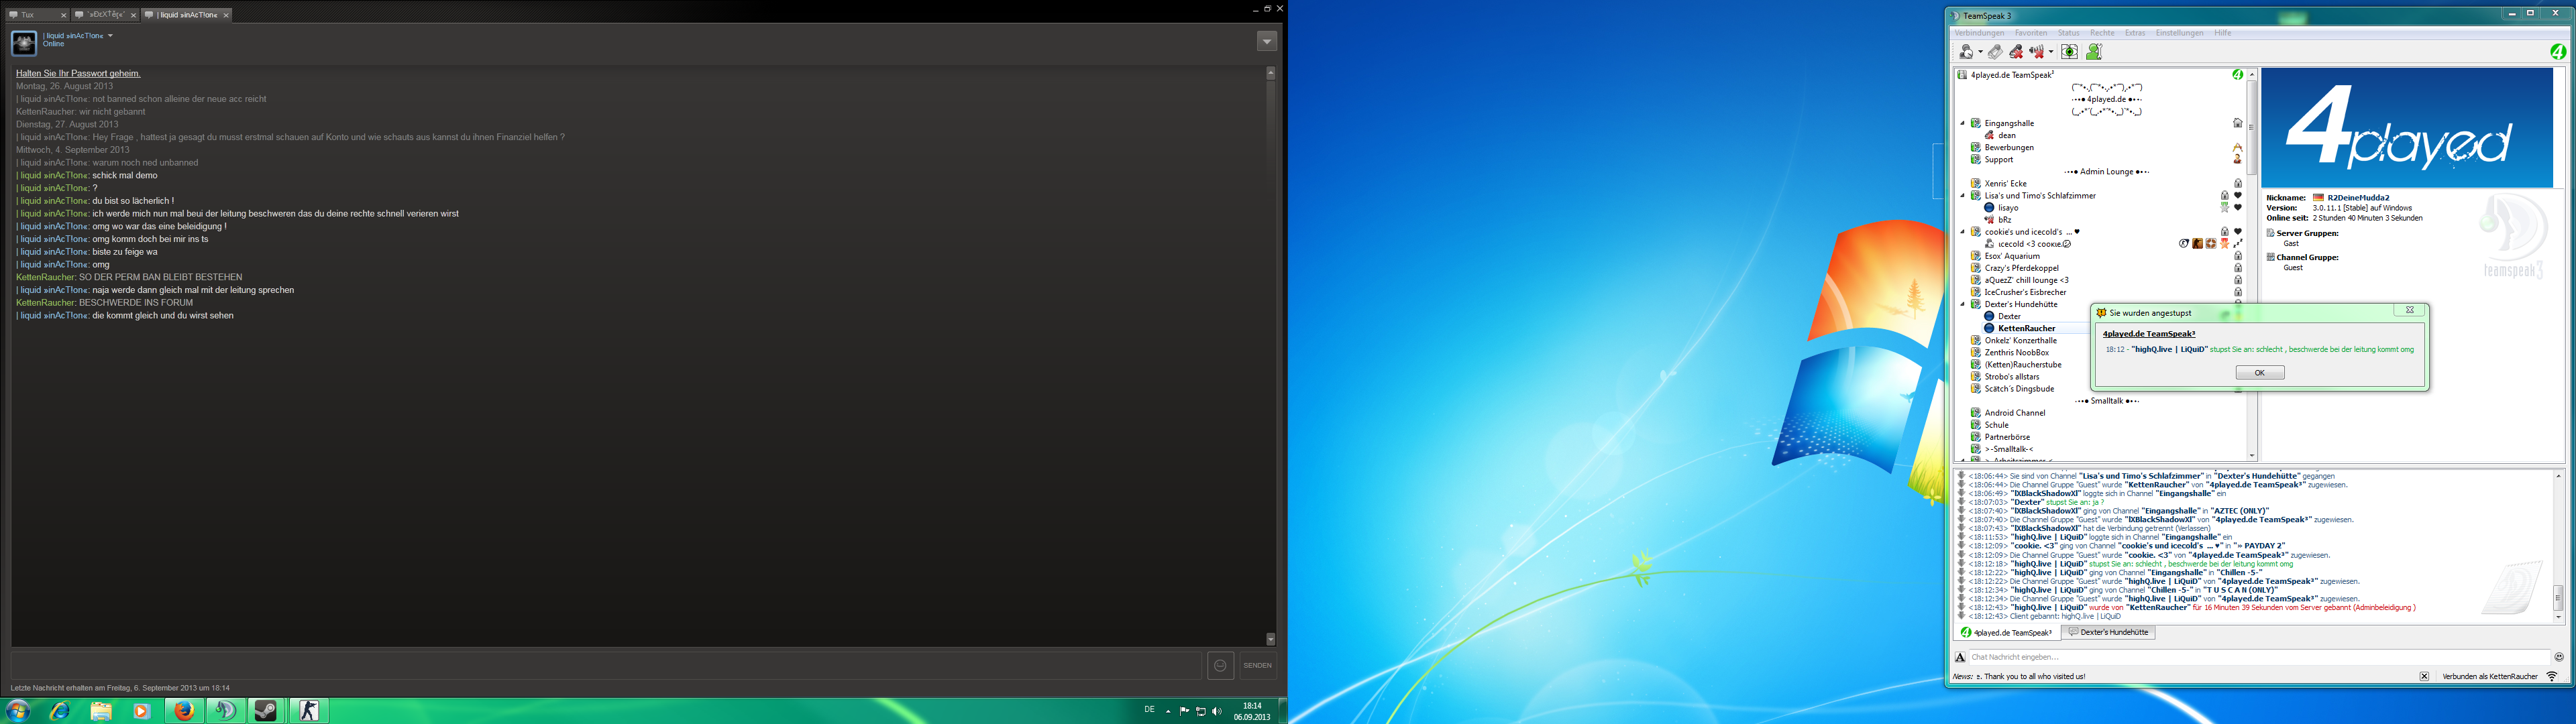This screenshot has height=724, width=2576.
Task: Select Android Channel in tree
Action: click(2014, 413)
